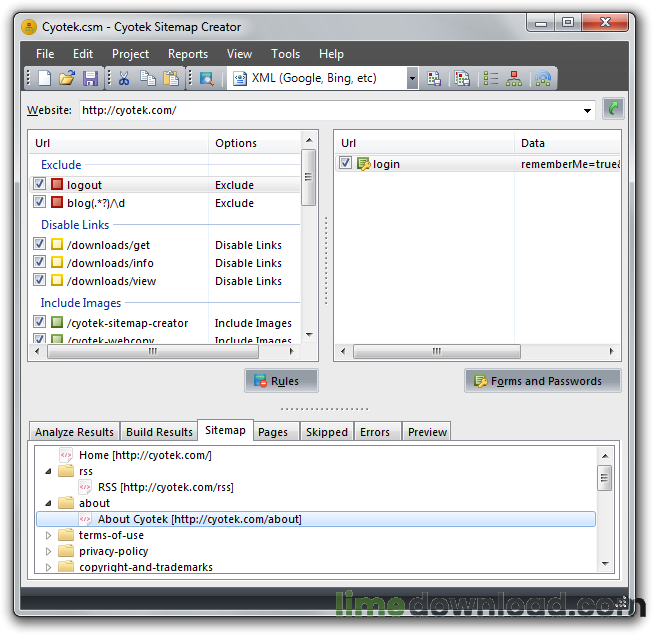Create a new project with New icon
Viewport: 653px width, 636px height.
(x=45, y=78)
